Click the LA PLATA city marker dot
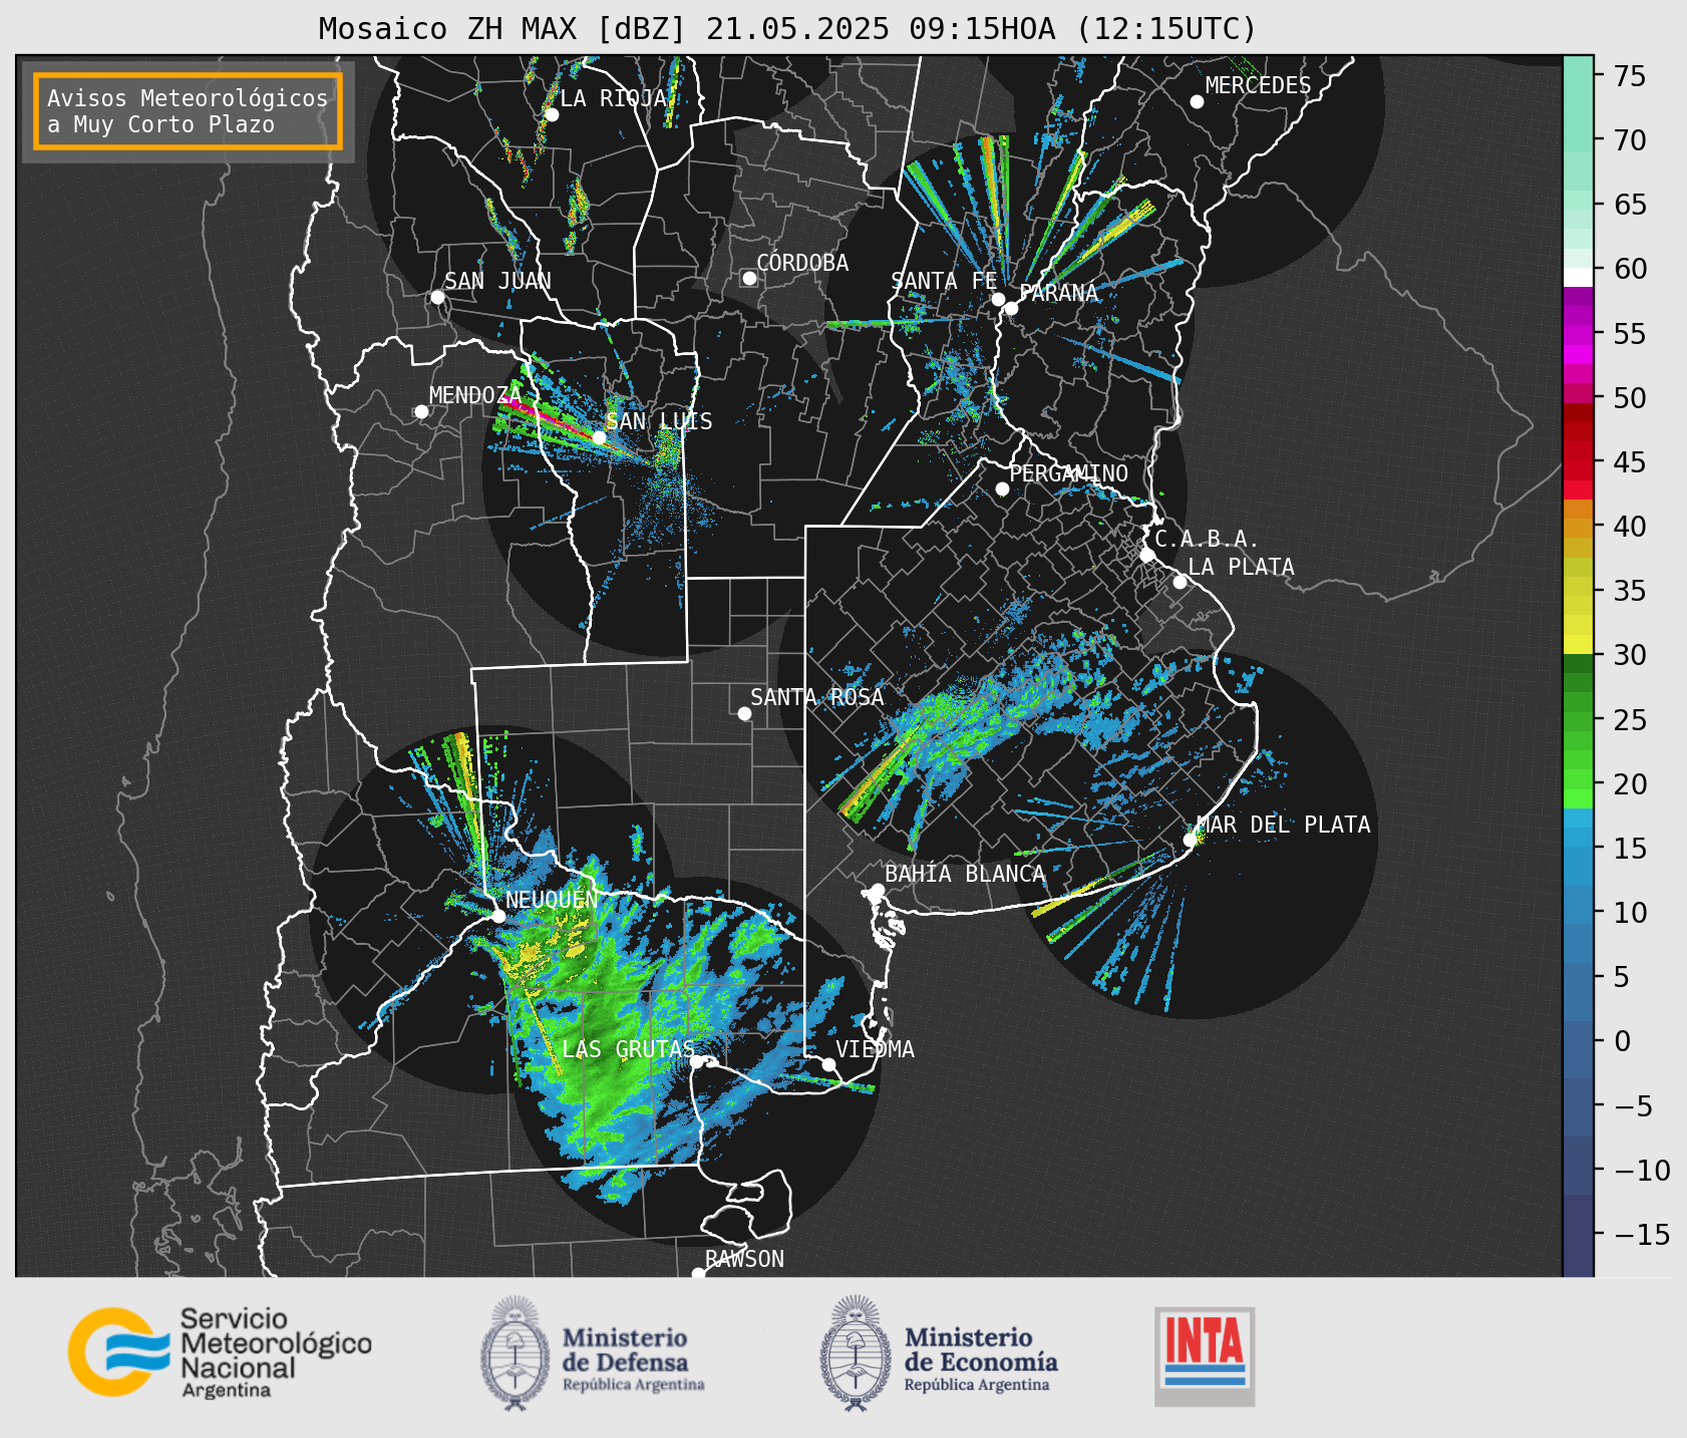The width and height of the screenshot is (1687, 1438). click(x=1180, y=582)
